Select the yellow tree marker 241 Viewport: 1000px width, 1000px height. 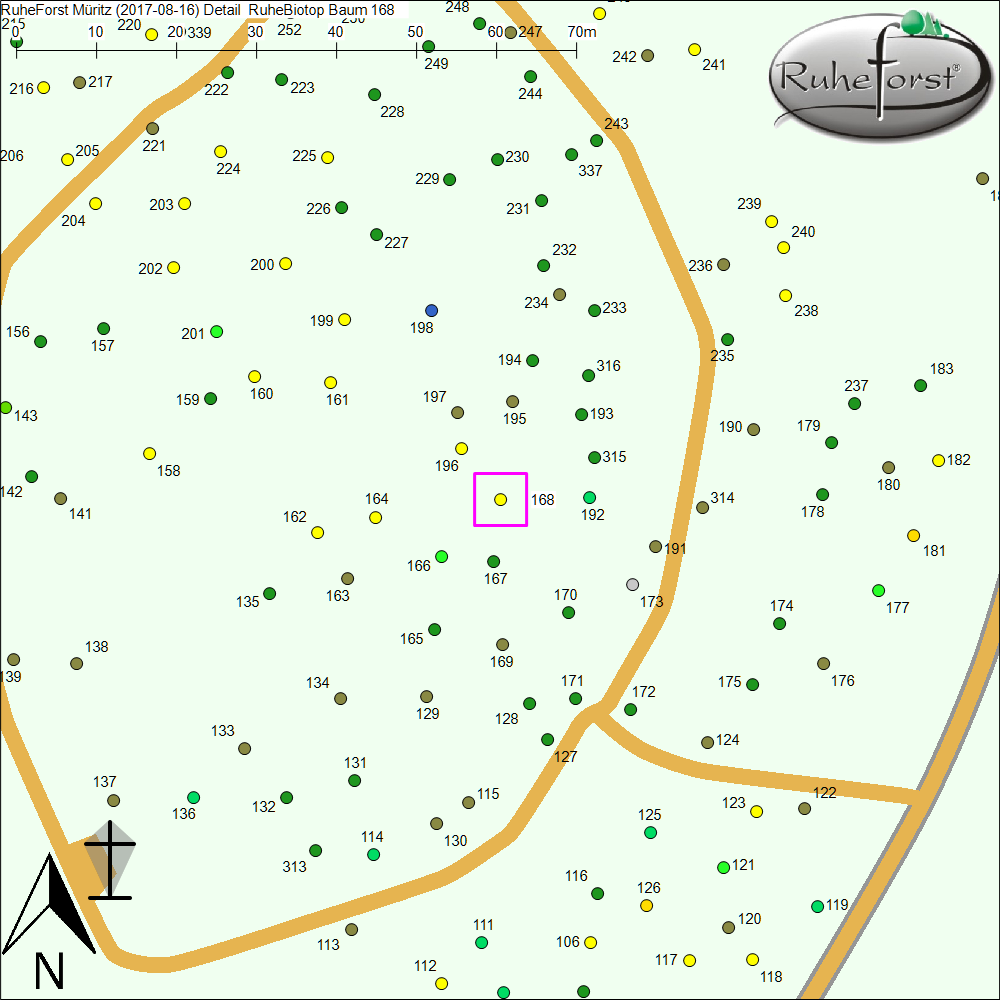coord(694,49)
